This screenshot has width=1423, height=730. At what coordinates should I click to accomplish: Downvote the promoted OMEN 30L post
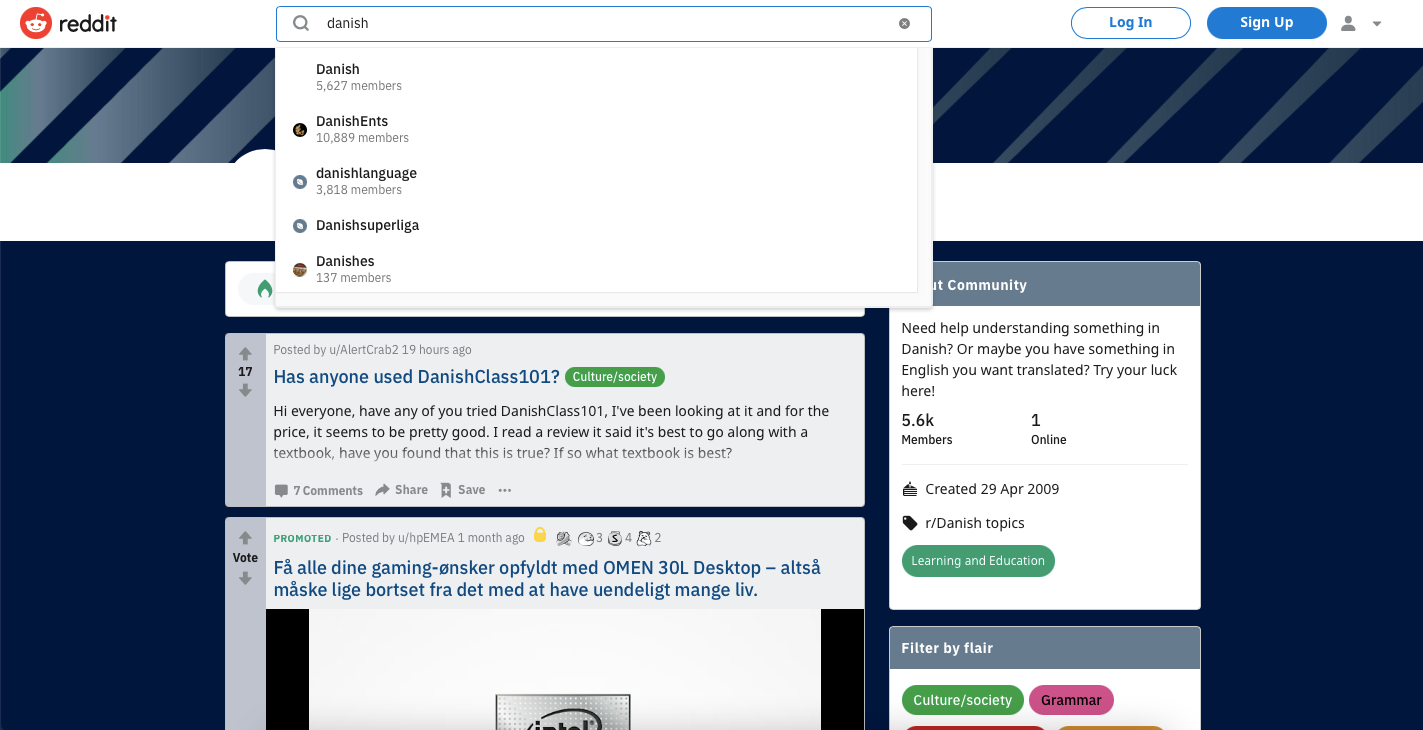245,578
